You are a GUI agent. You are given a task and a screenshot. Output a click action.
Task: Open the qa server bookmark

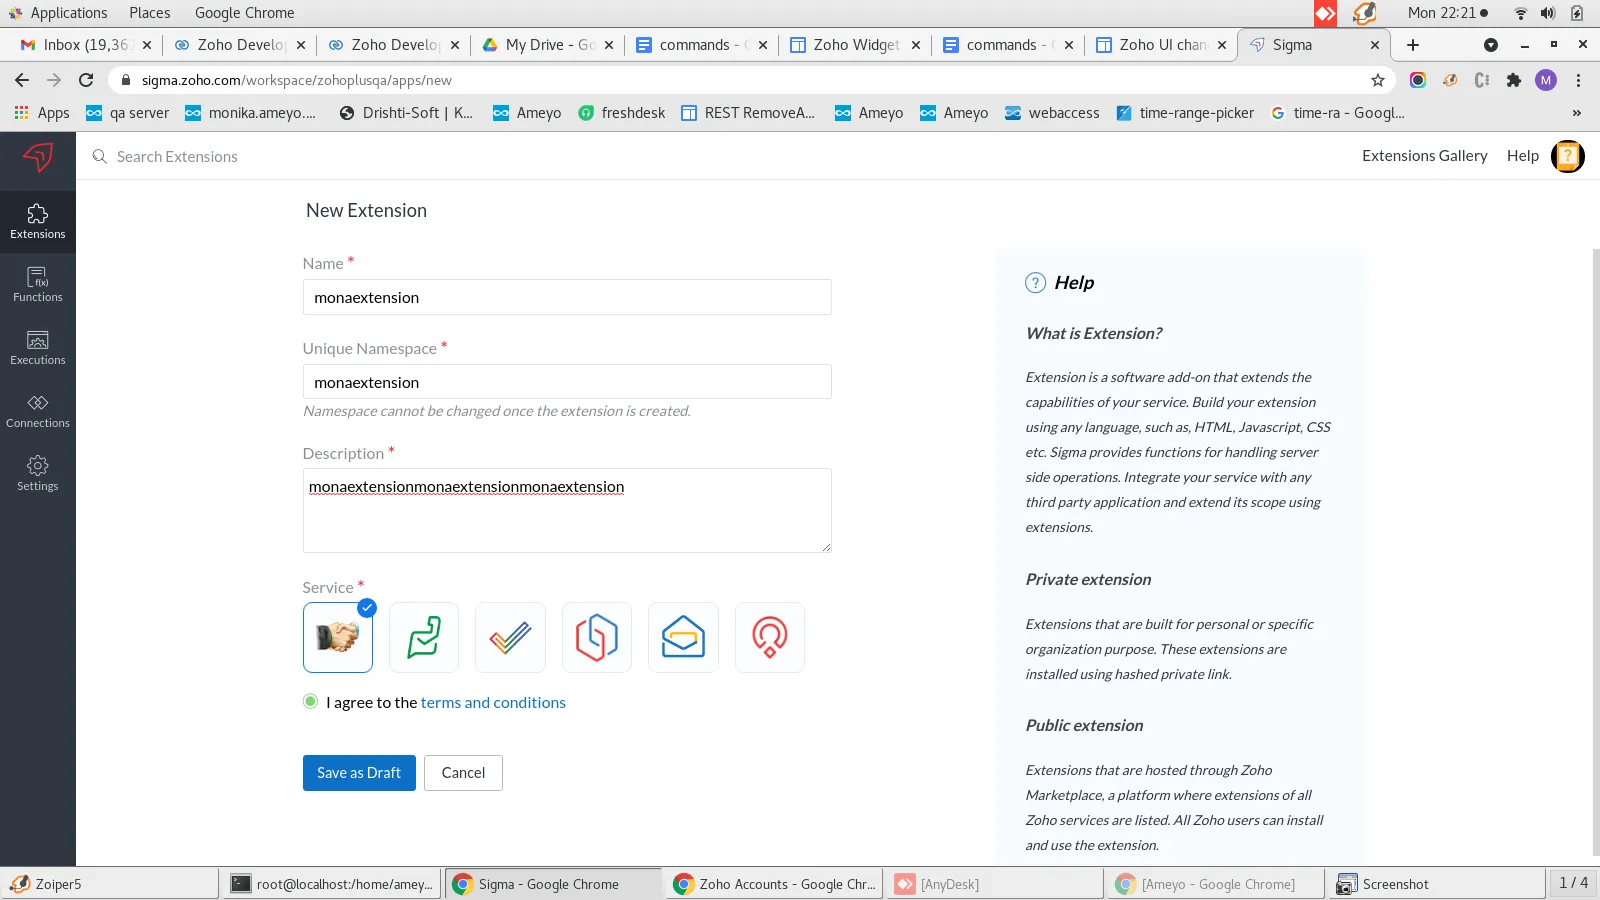point(127,113)
